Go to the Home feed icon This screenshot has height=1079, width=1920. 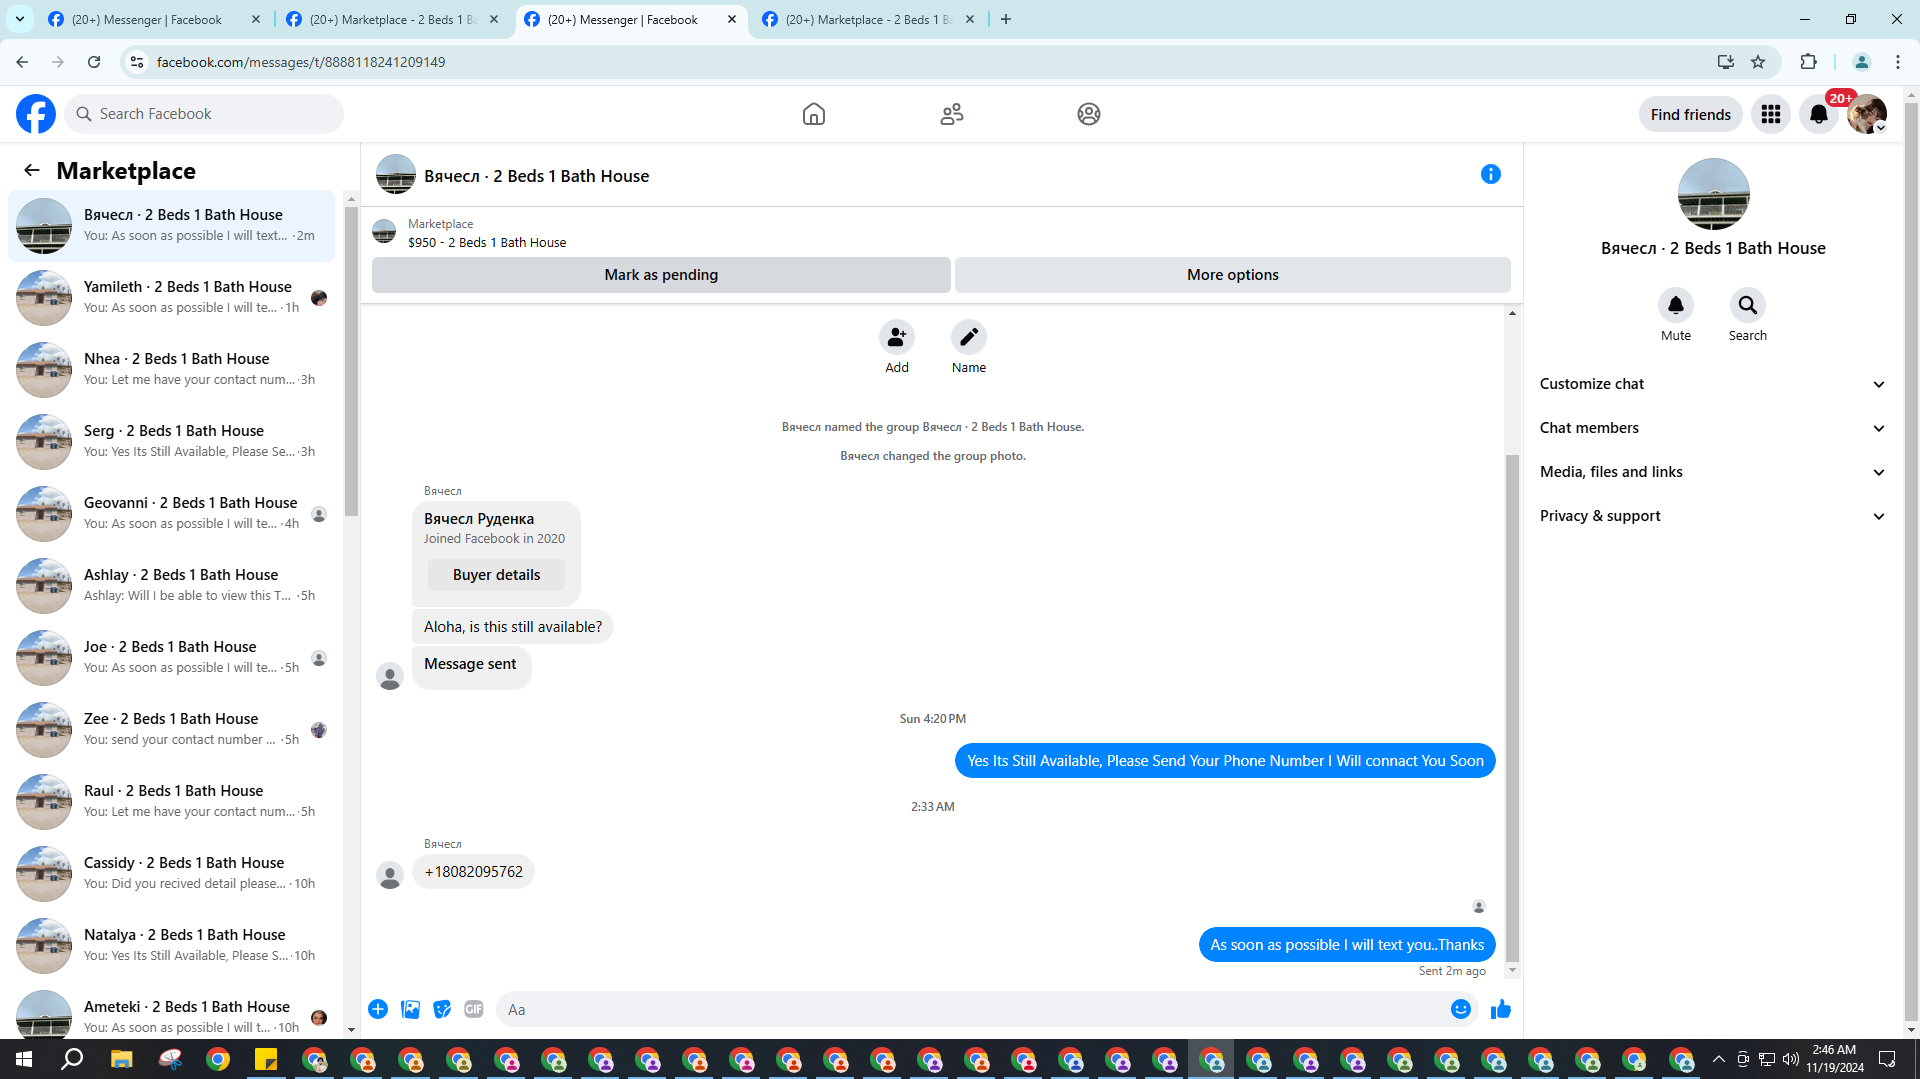pyautogui.click(x=814, y=114)
